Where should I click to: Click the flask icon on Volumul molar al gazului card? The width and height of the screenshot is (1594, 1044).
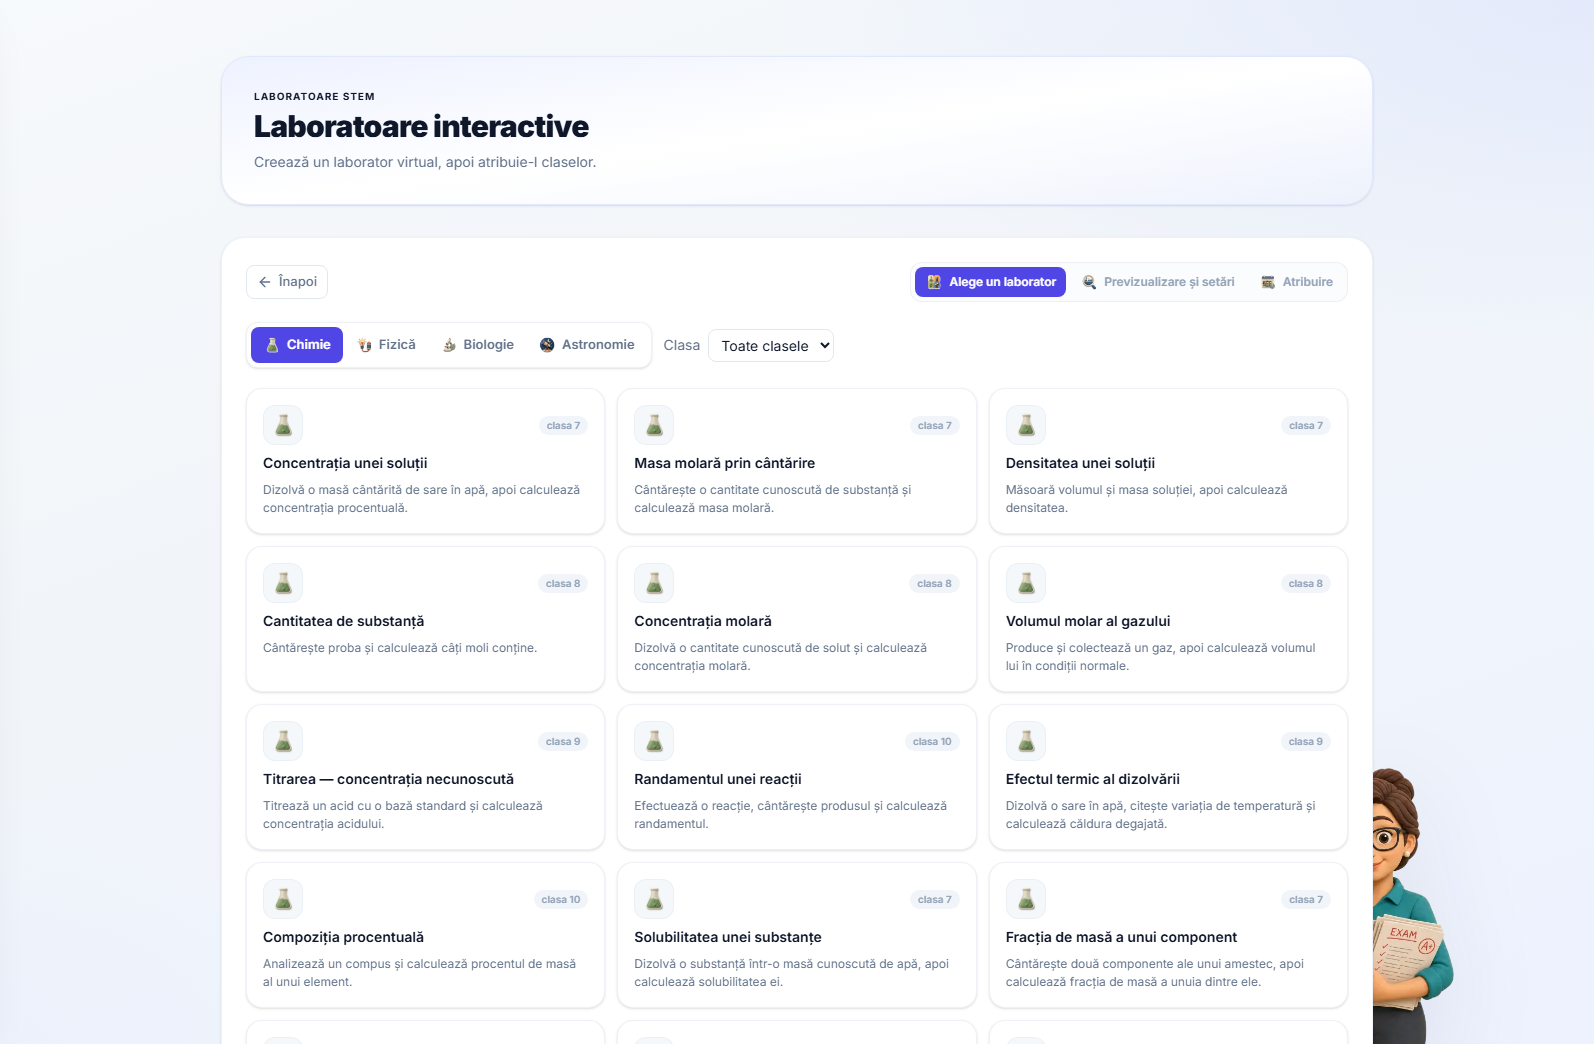click(x=1026, y=584)
